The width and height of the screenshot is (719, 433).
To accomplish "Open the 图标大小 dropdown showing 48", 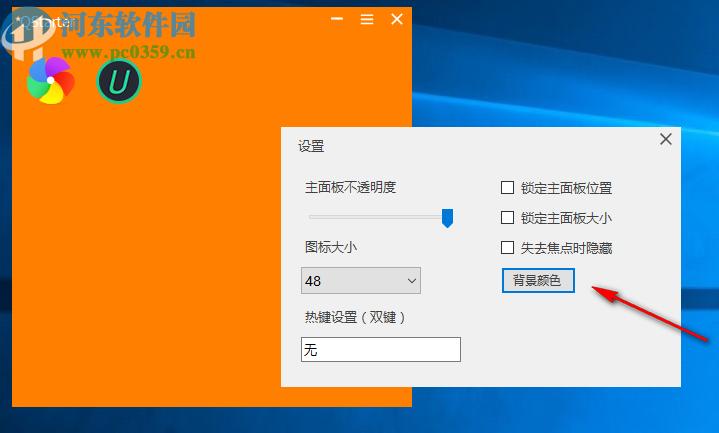I will coord(361,281).
